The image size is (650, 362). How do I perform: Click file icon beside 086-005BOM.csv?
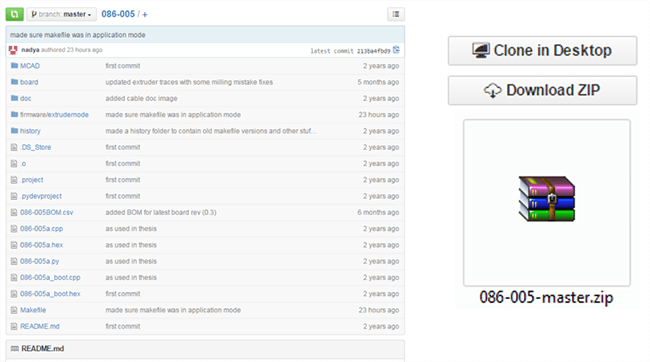[x=14, y=212]
